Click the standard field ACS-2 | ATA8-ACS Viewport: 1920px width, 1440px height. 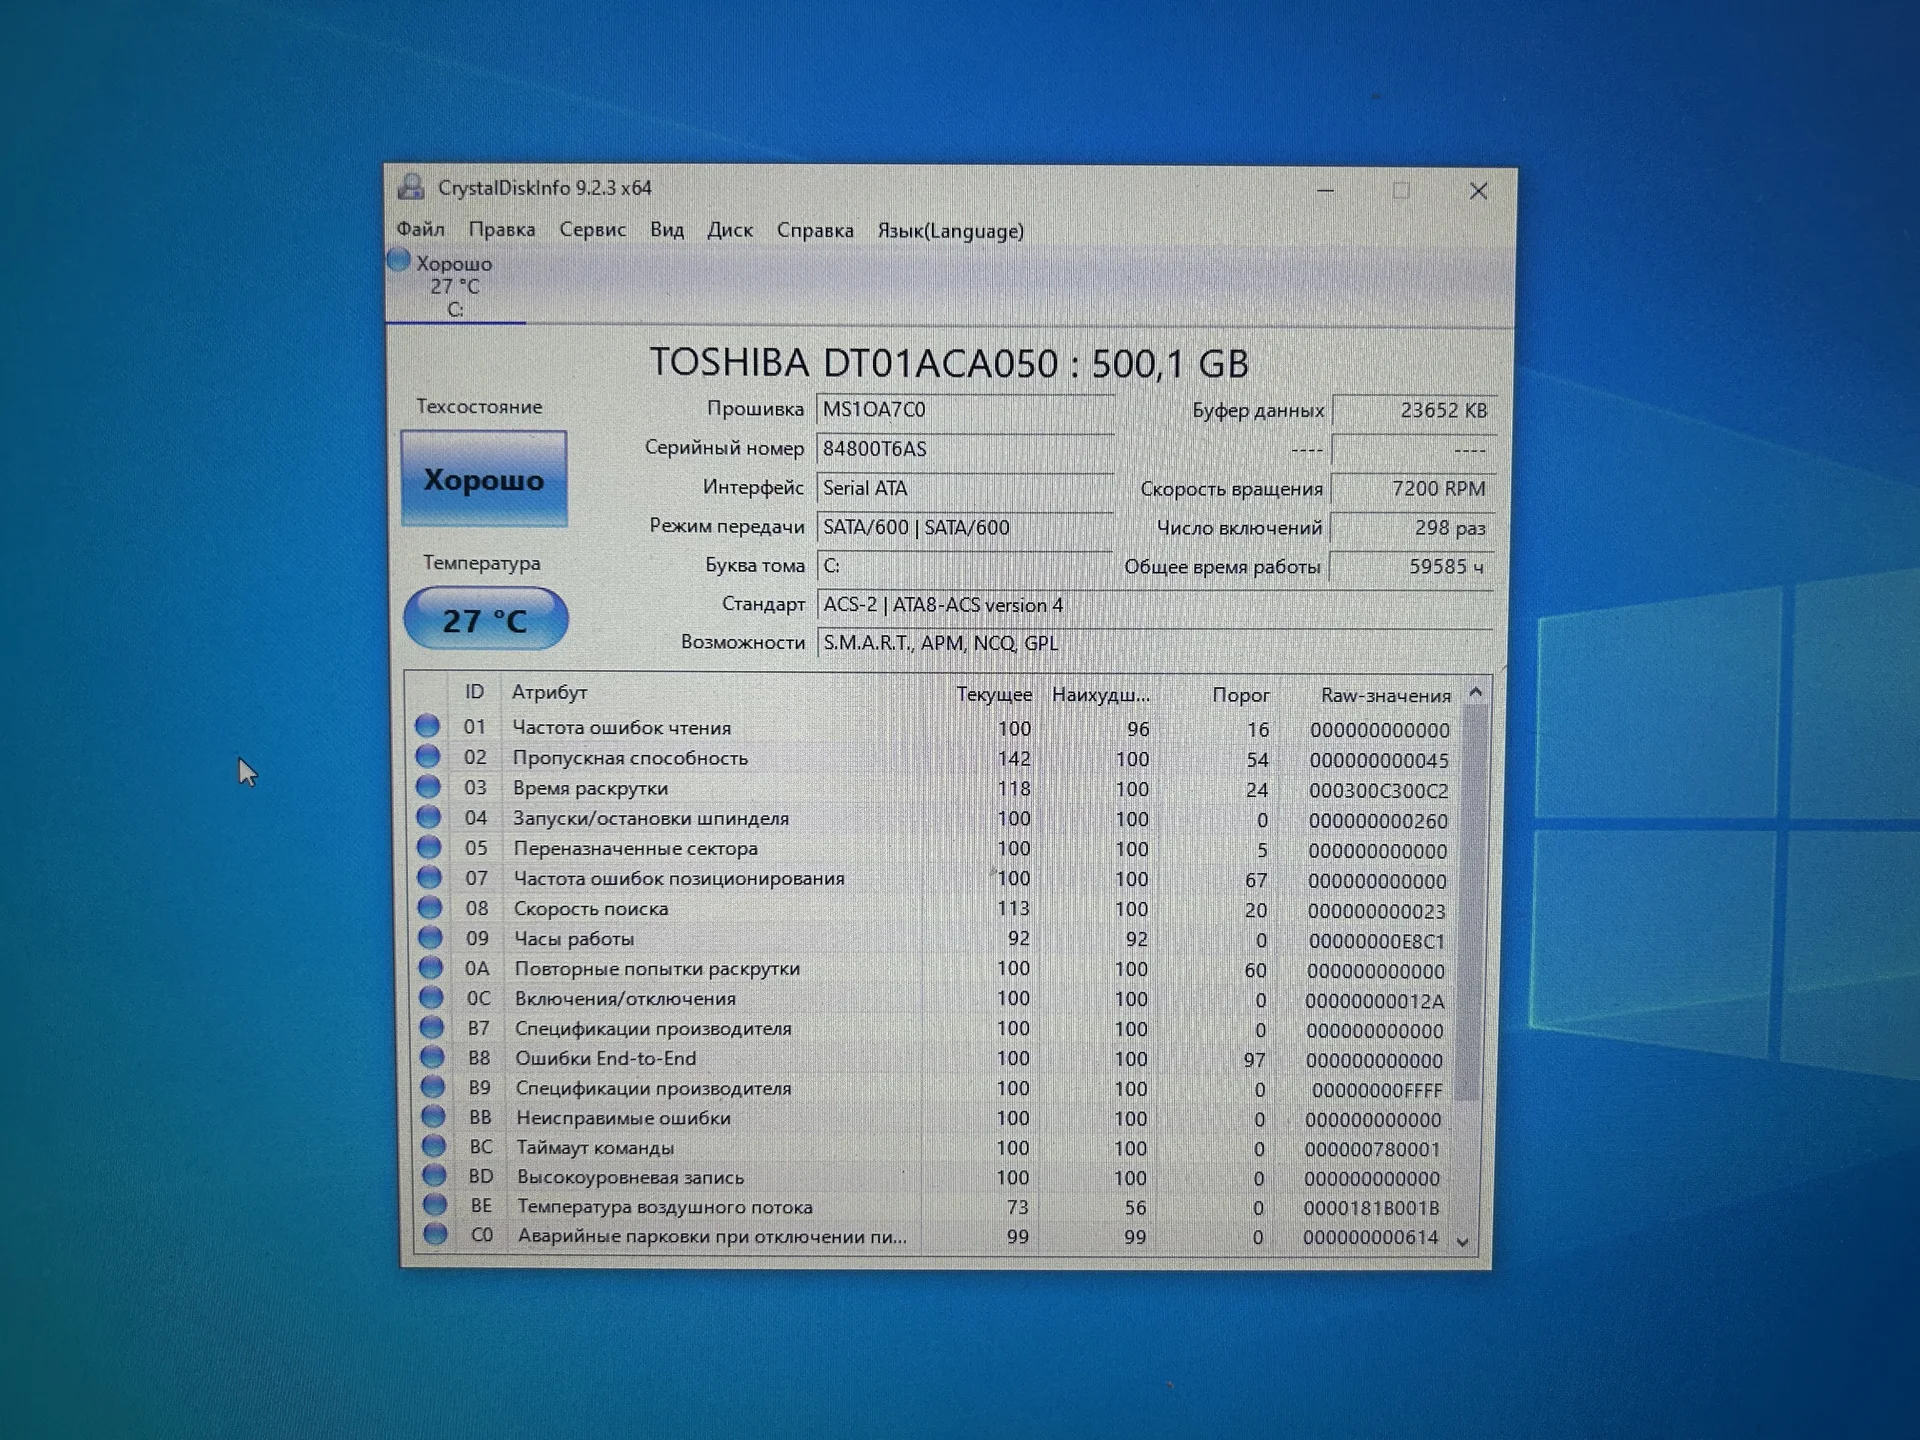(1155, 605)
